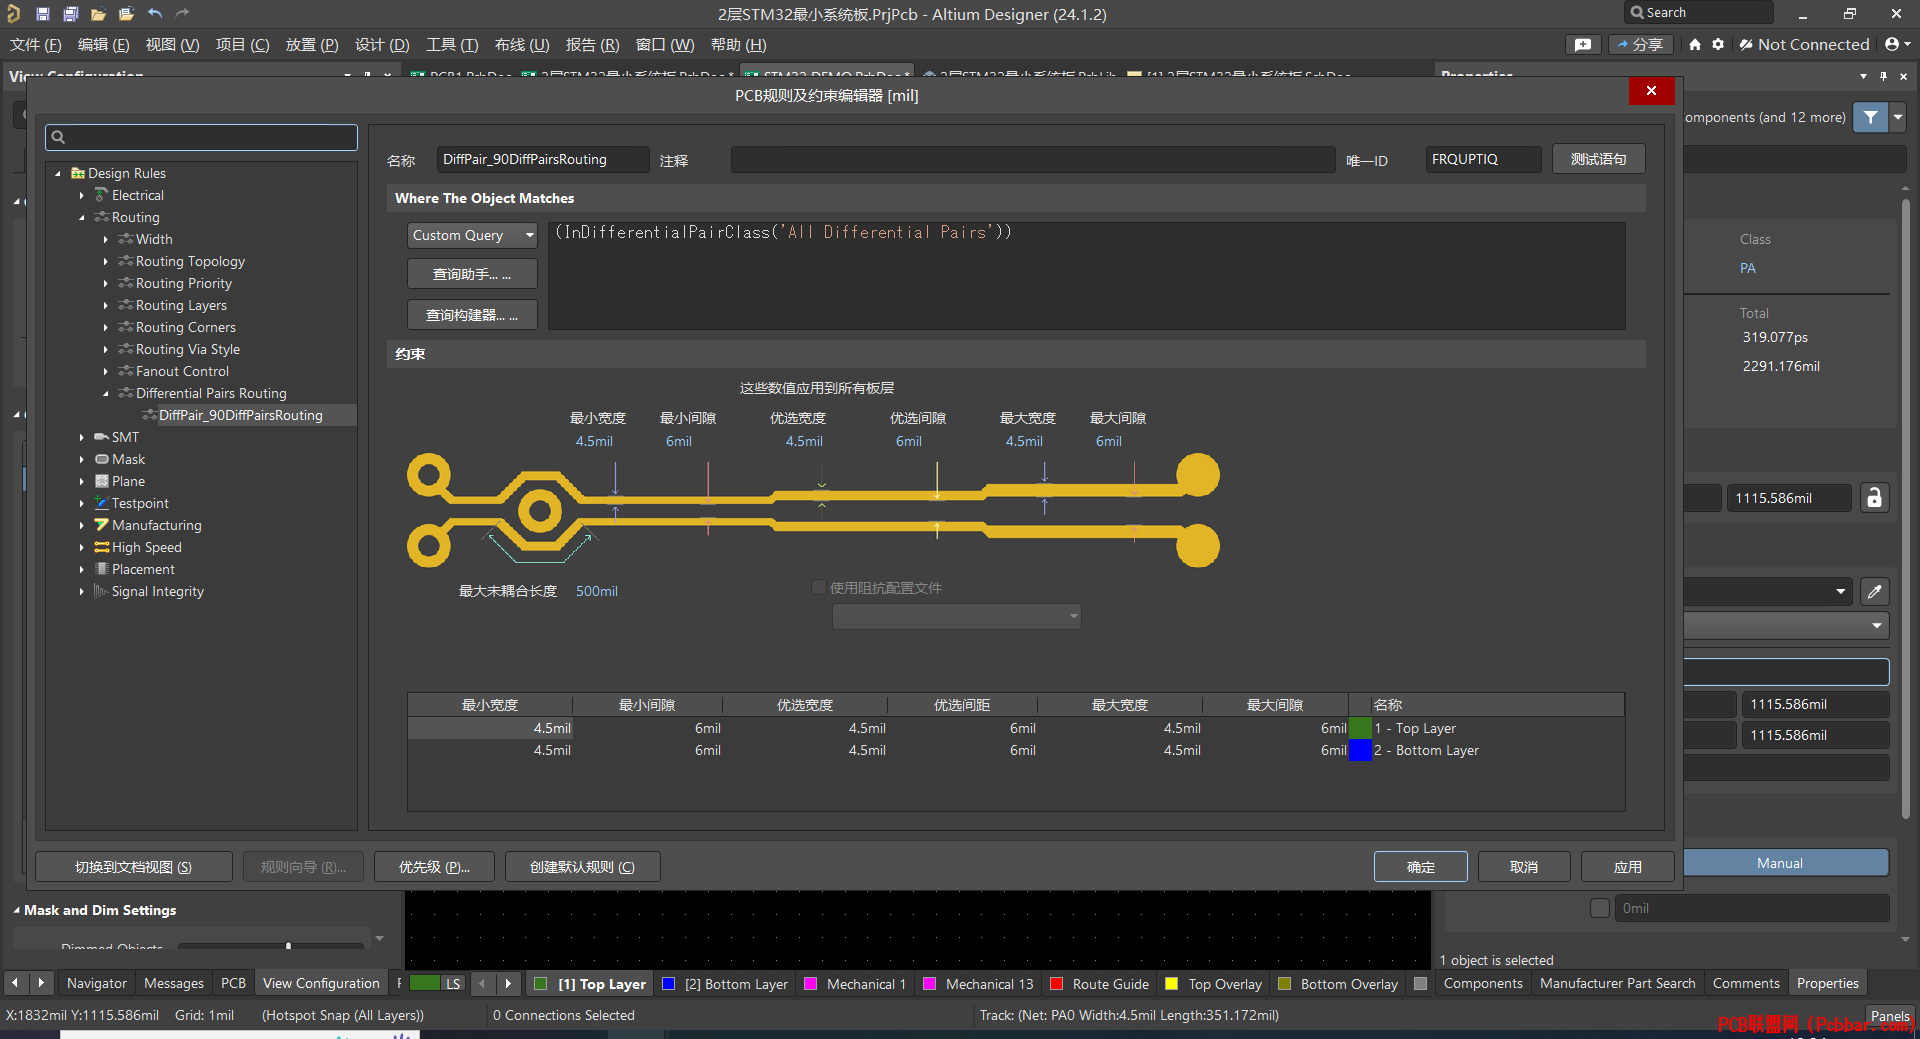Select the Manufacturing rule category icon

click(102, 525)
